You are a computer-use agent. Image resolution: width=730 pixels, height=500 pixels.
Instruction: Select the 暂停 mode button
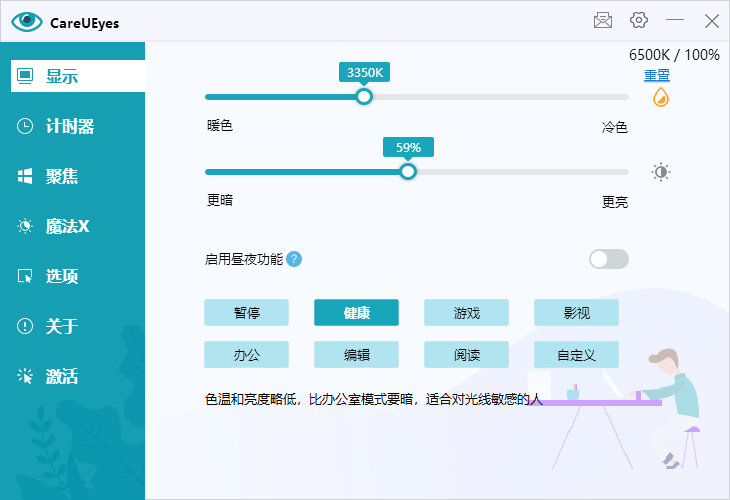246,312
